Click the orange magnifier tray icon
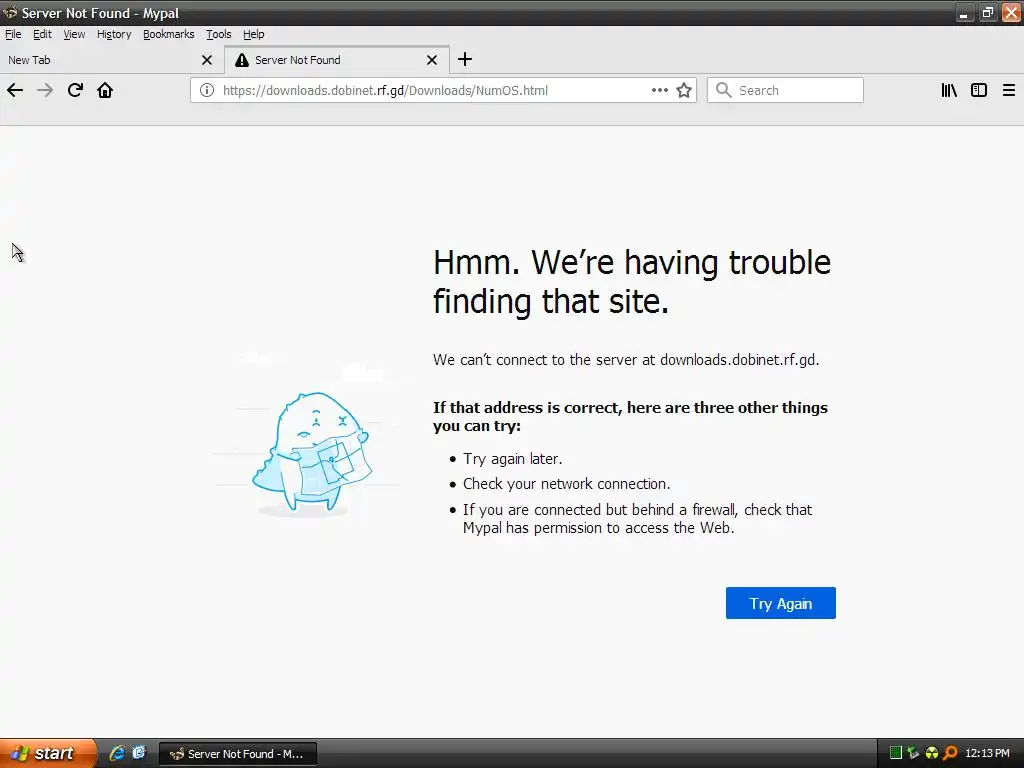 click(950, 753)
